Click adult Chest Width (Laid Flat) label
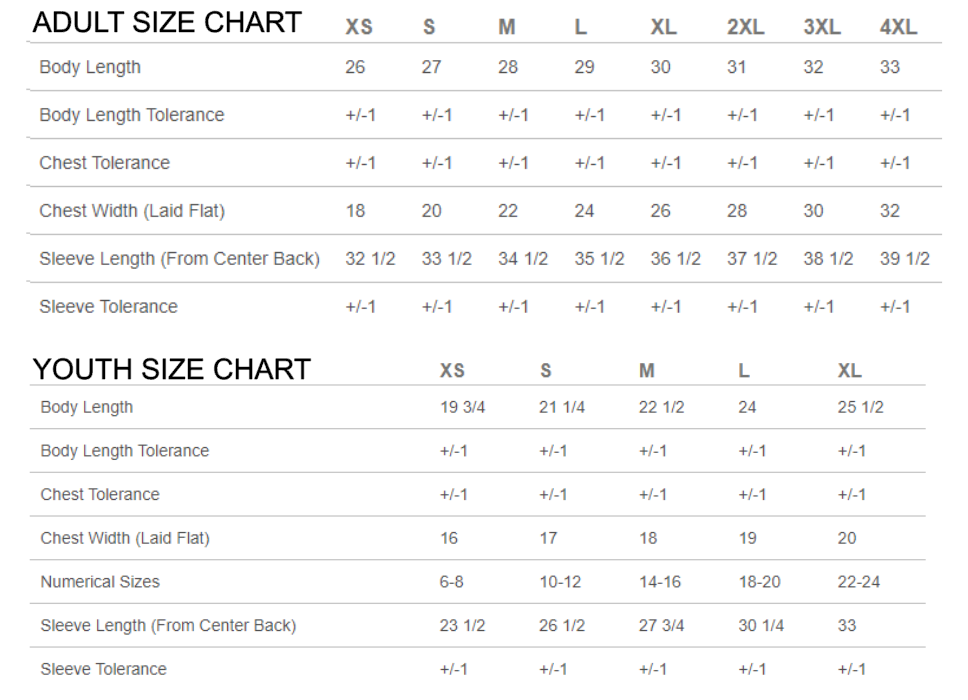 (x=132, y=211)
